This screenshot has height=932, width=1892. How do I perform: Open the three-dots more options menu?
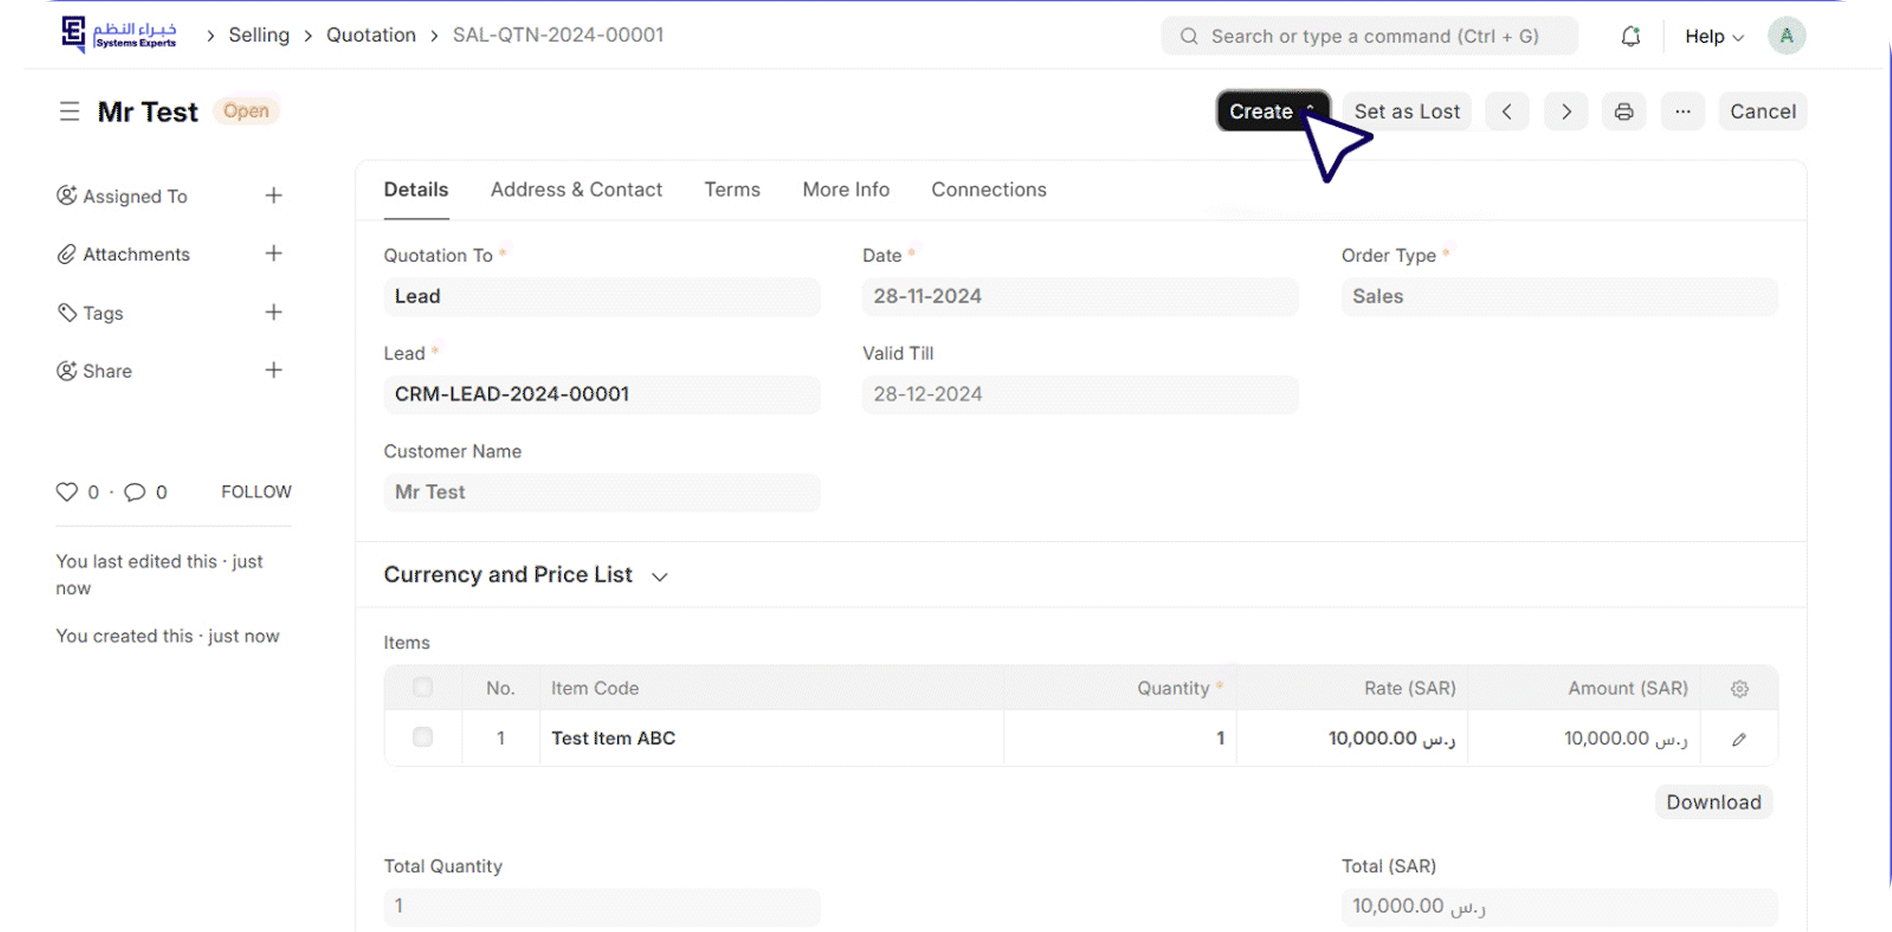point(1683,112)
